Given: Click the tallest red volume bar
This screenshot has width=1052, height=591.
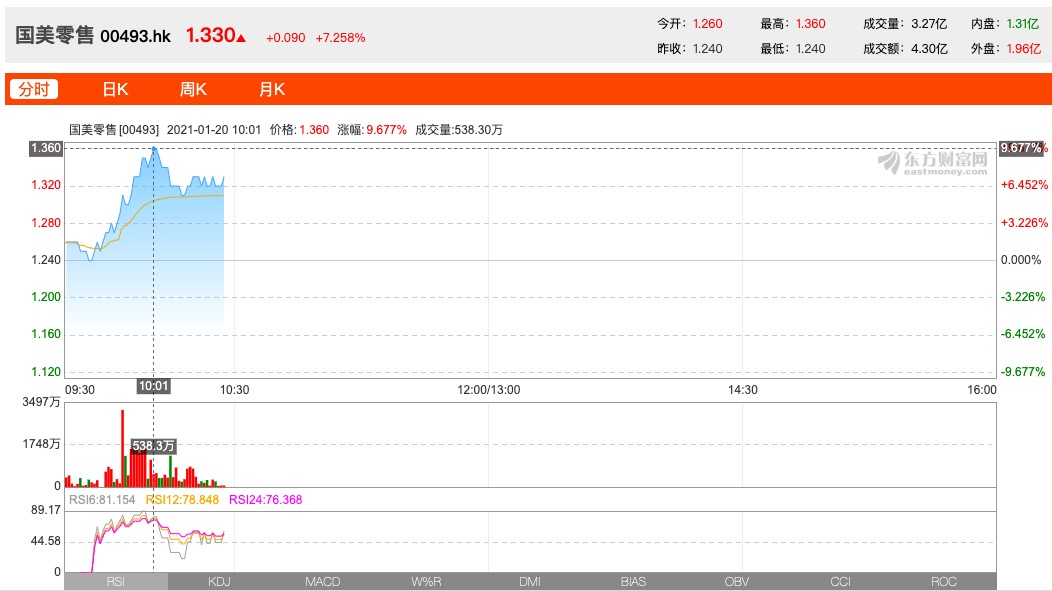Looking at the screenshot, I should 123,448.
